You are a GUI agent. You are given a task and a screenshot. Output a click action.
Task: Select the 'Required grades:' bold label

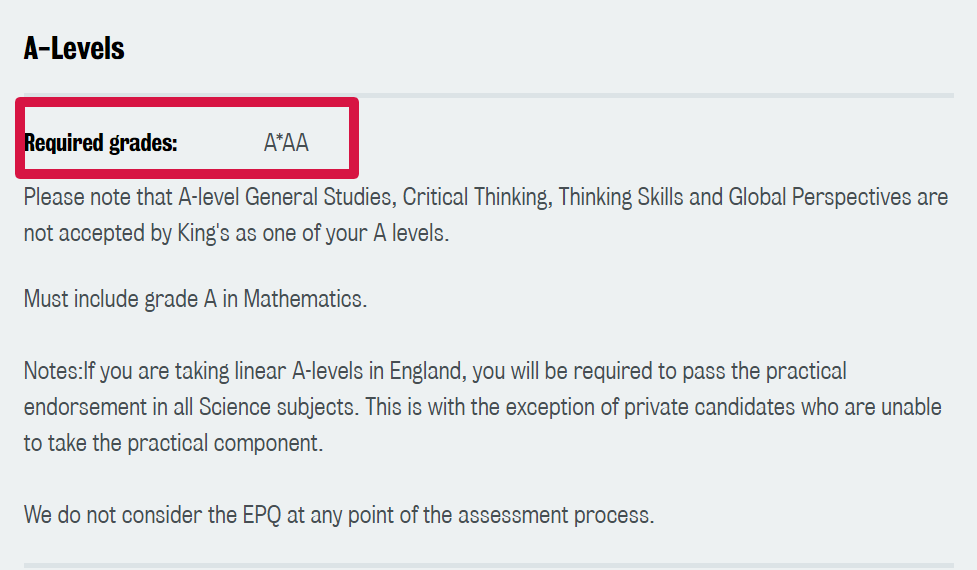coord(100,143)
